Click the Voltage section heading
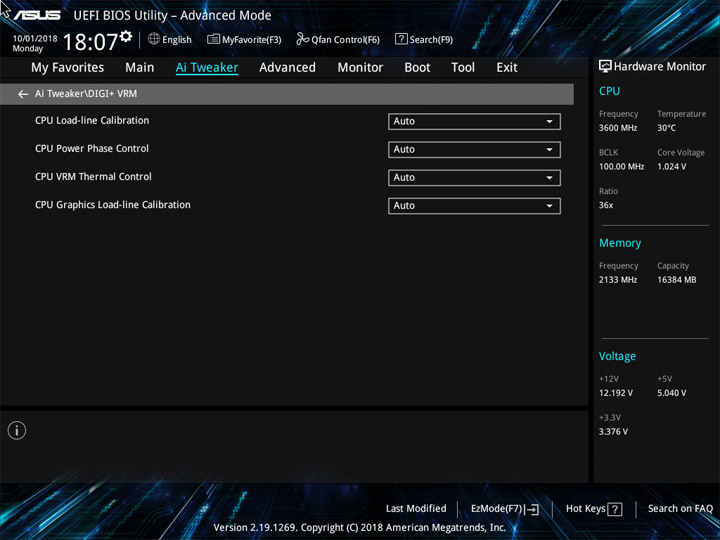This screenshot has width=720, height=540. (x=617, y=356)
